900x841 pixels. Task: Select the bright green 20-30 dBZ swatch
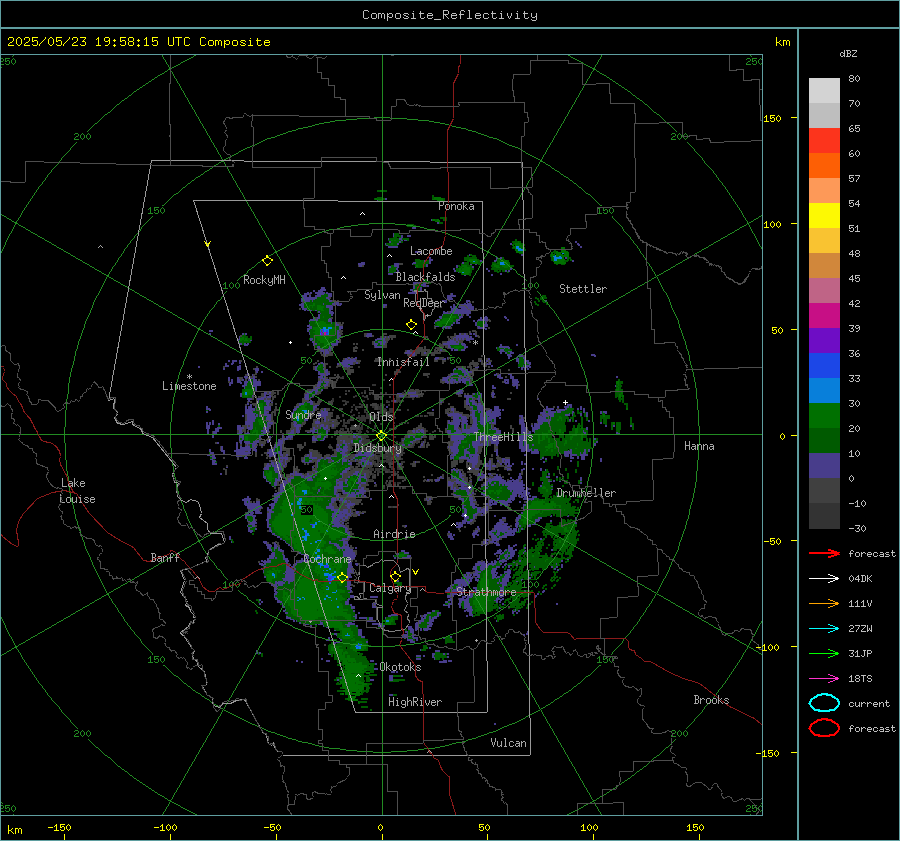pyautogui.click(x=824, y=416)
